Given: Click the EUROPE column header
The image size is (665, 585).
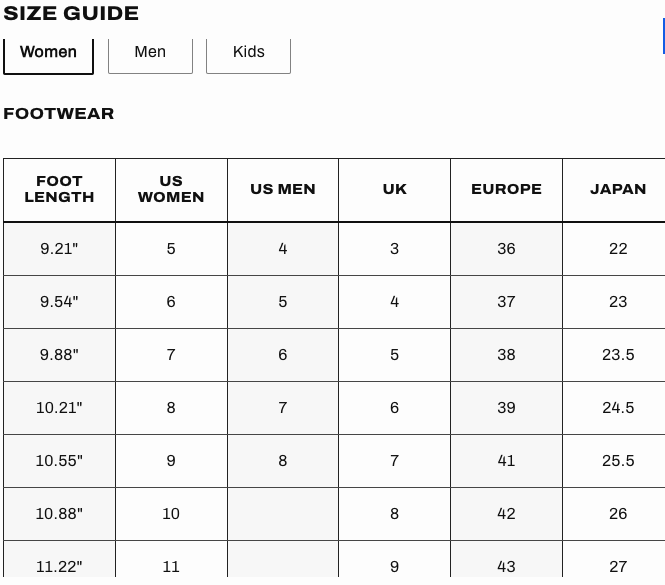Looking at the screenshot, I should pyautogui.click(x=506, y=190).
